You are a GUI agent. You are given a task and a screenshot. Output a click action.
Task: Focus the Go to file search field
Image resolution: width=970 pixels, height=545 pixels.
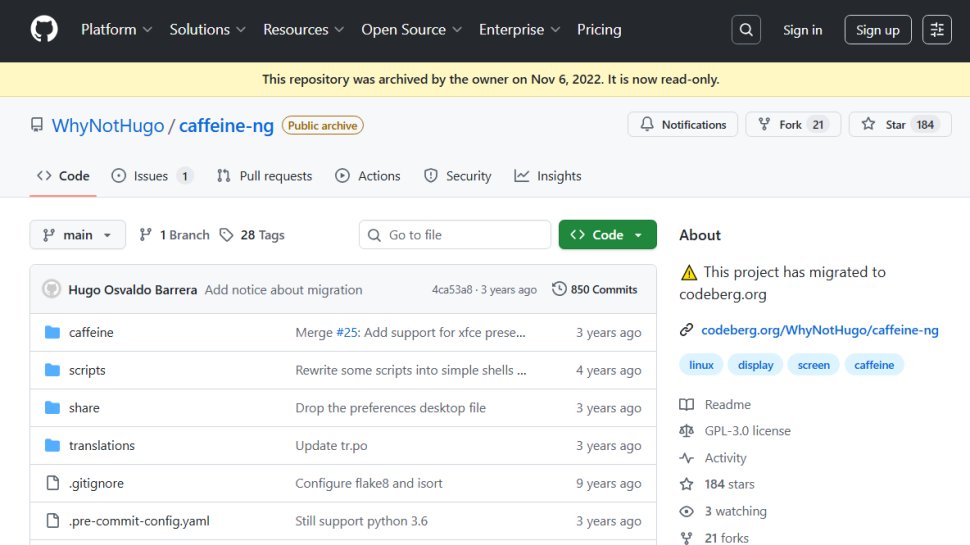point(455,235)
